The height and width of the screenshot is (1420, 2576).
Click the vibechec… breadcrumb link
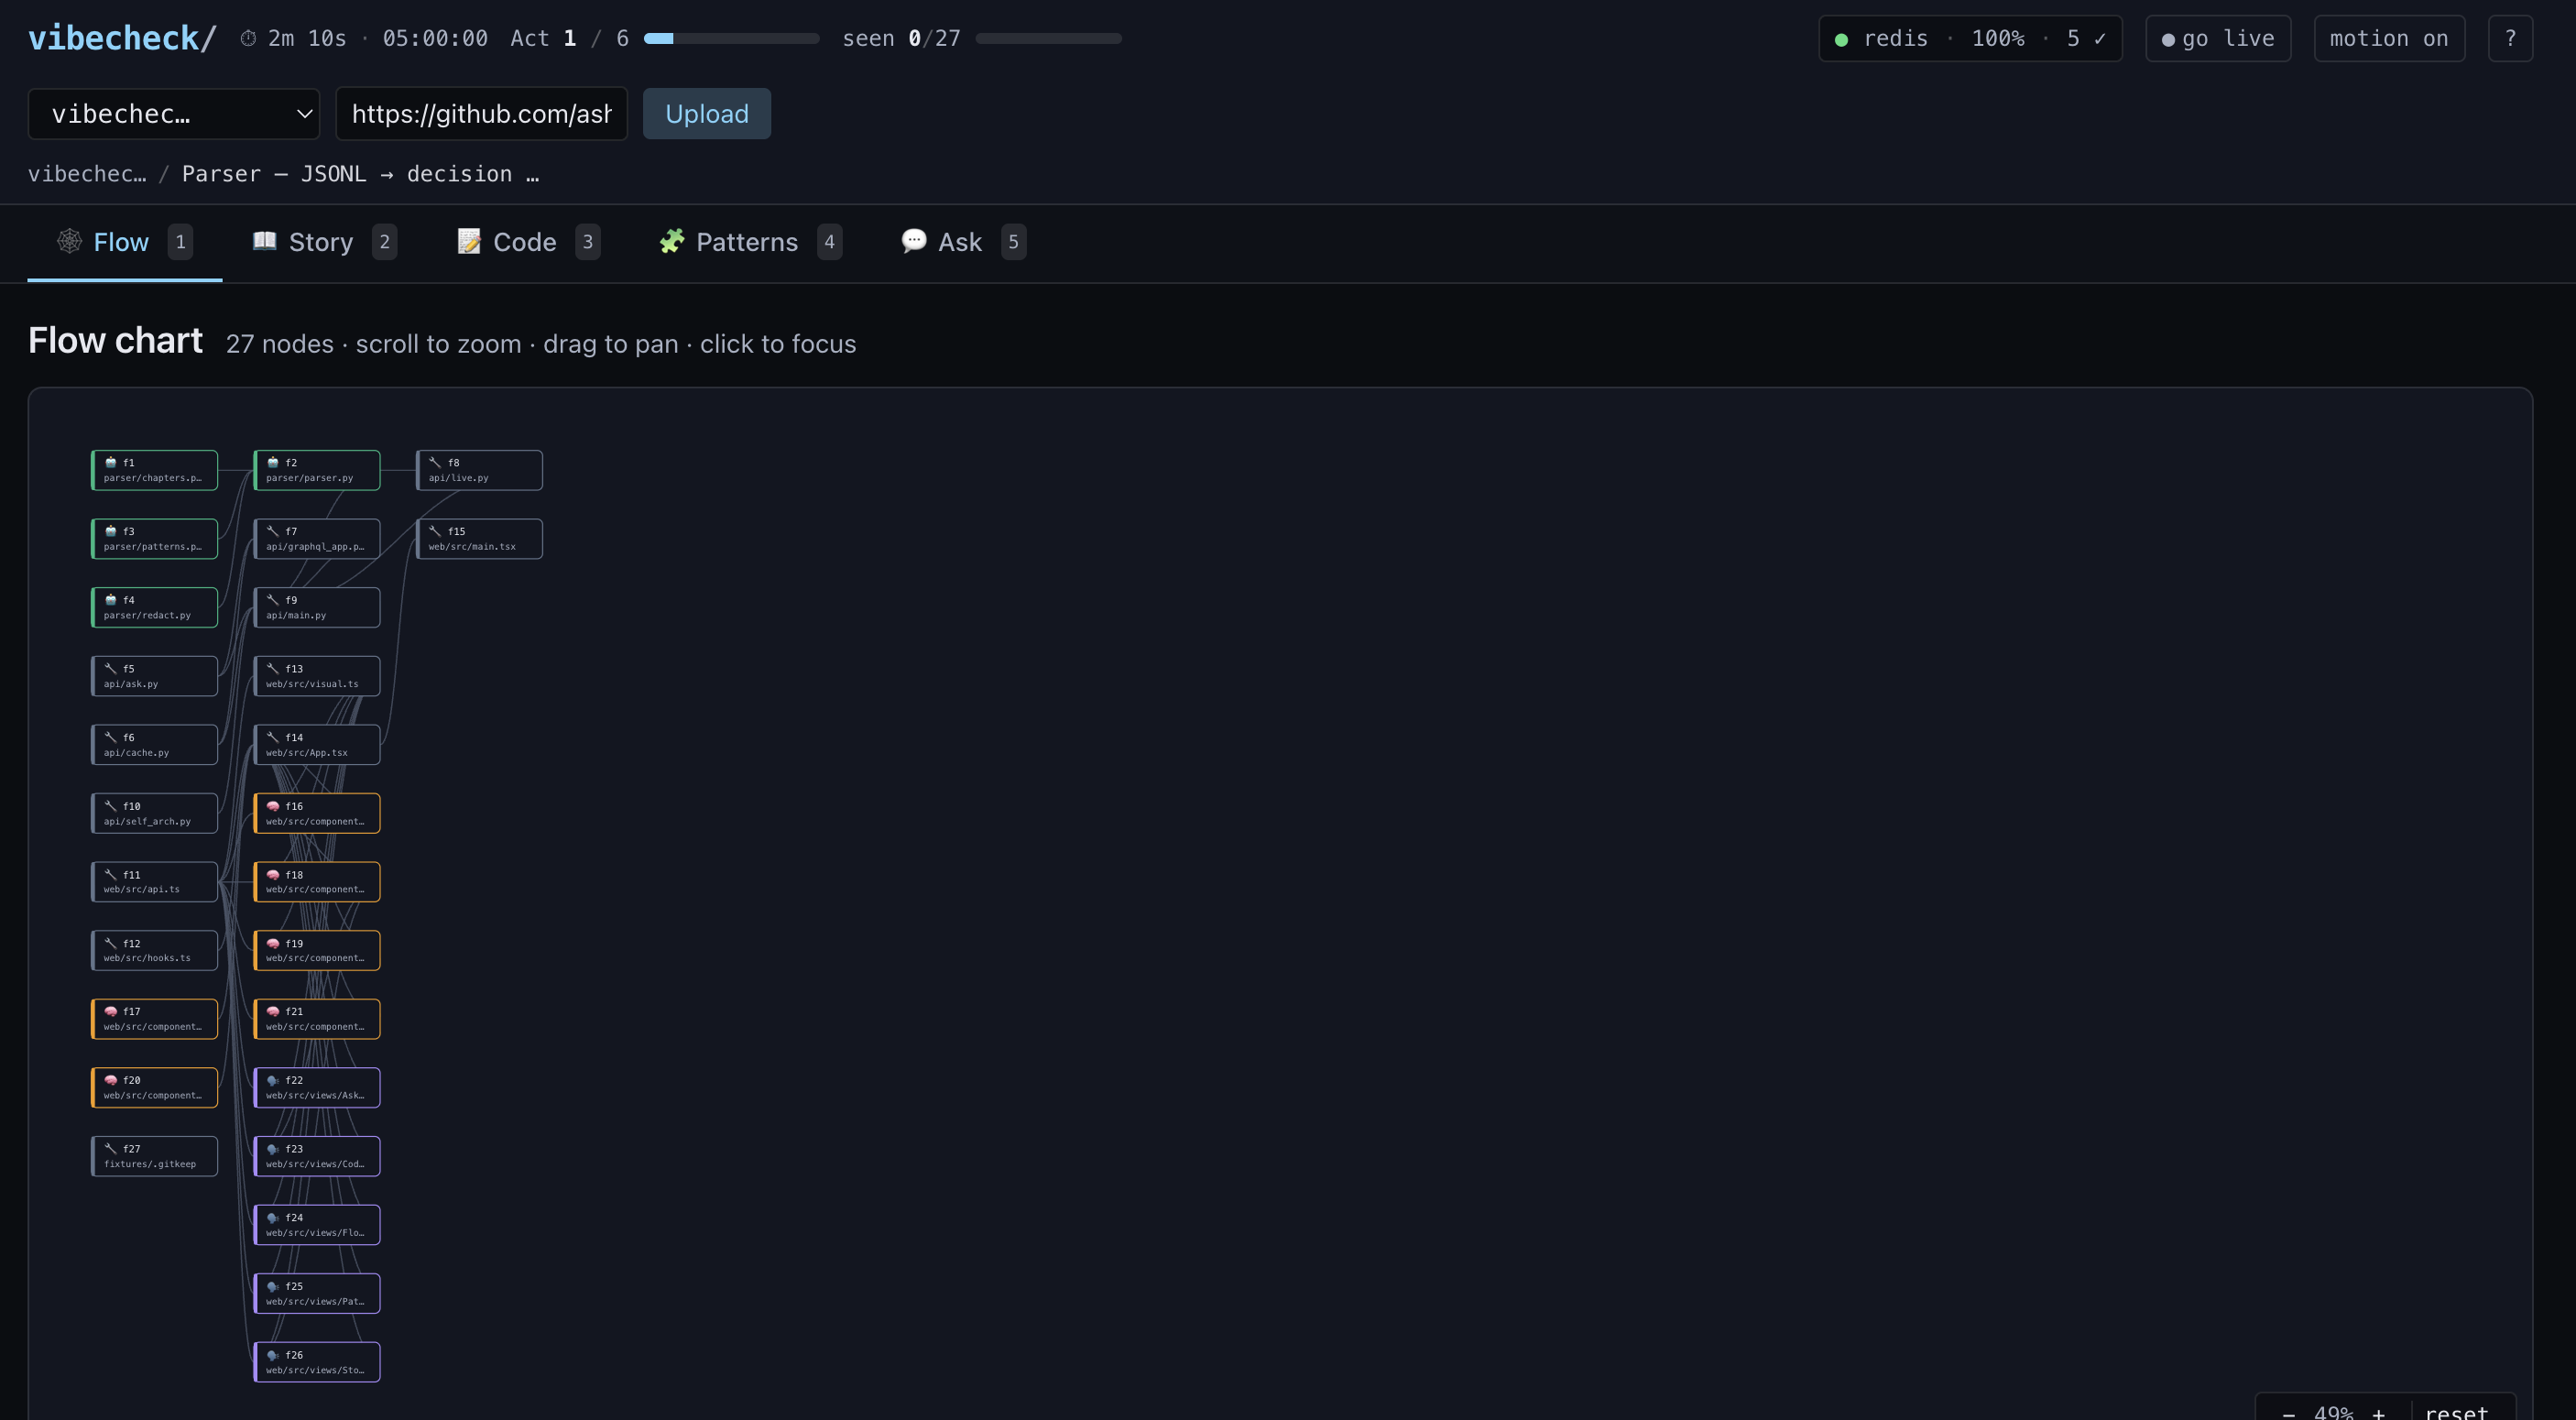pos(87,174)
